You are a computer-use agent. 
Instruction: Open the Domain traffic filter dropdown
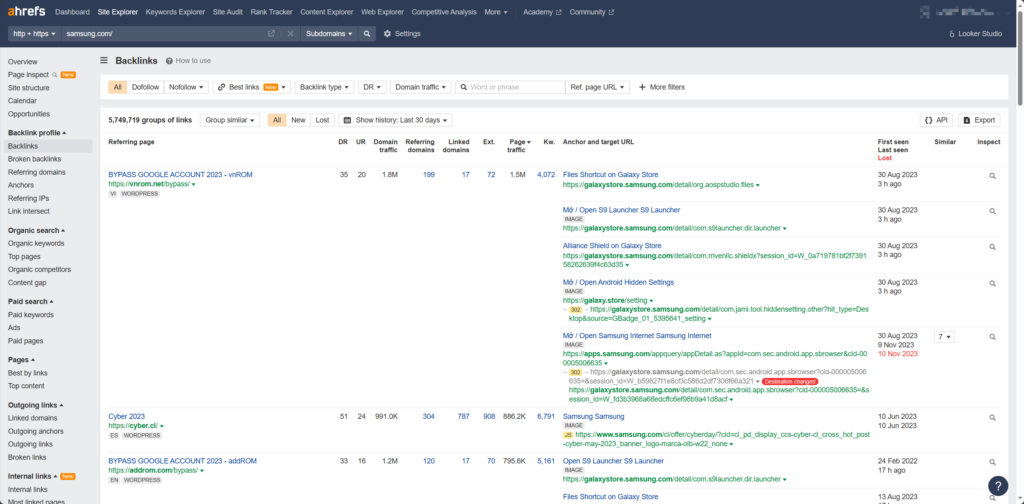coord(421,87)
